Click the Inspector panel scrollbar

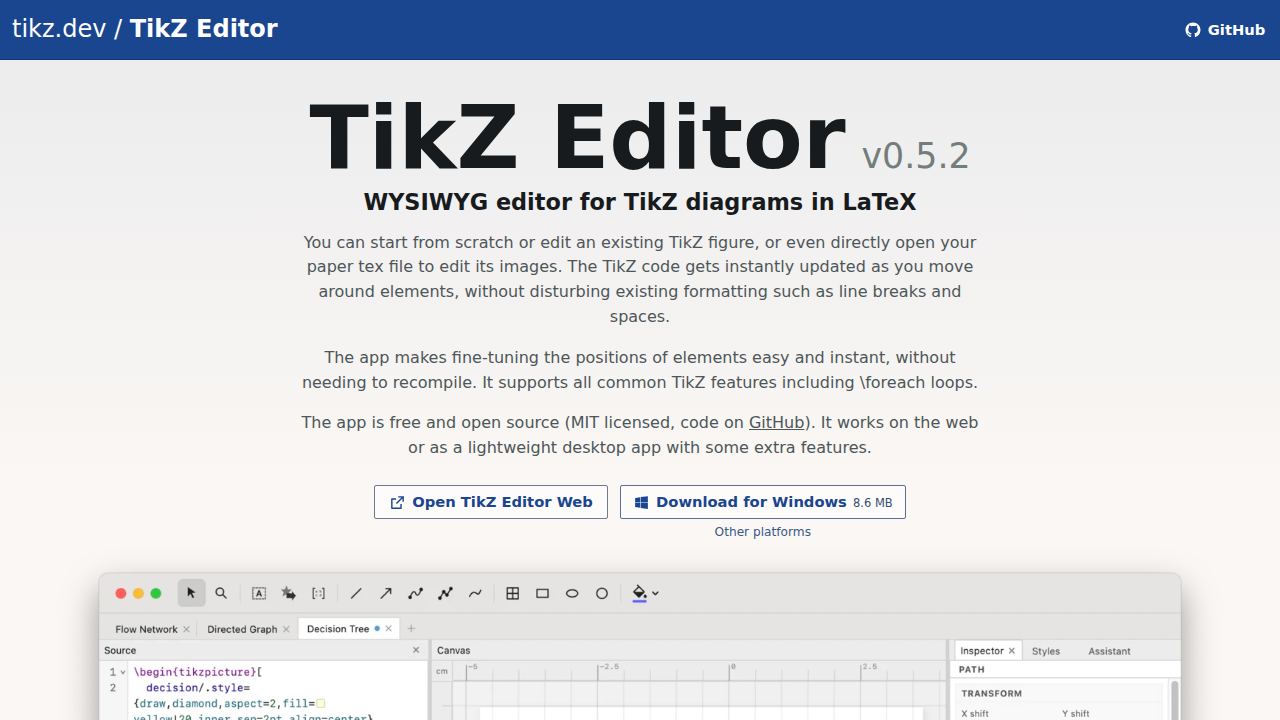(1174, 699)
